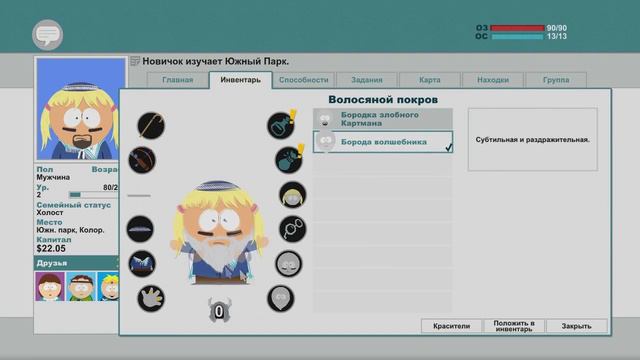Click the profile avatar portrait
Viewport: 640px width, 360px height.
click(x=81, y=109)
